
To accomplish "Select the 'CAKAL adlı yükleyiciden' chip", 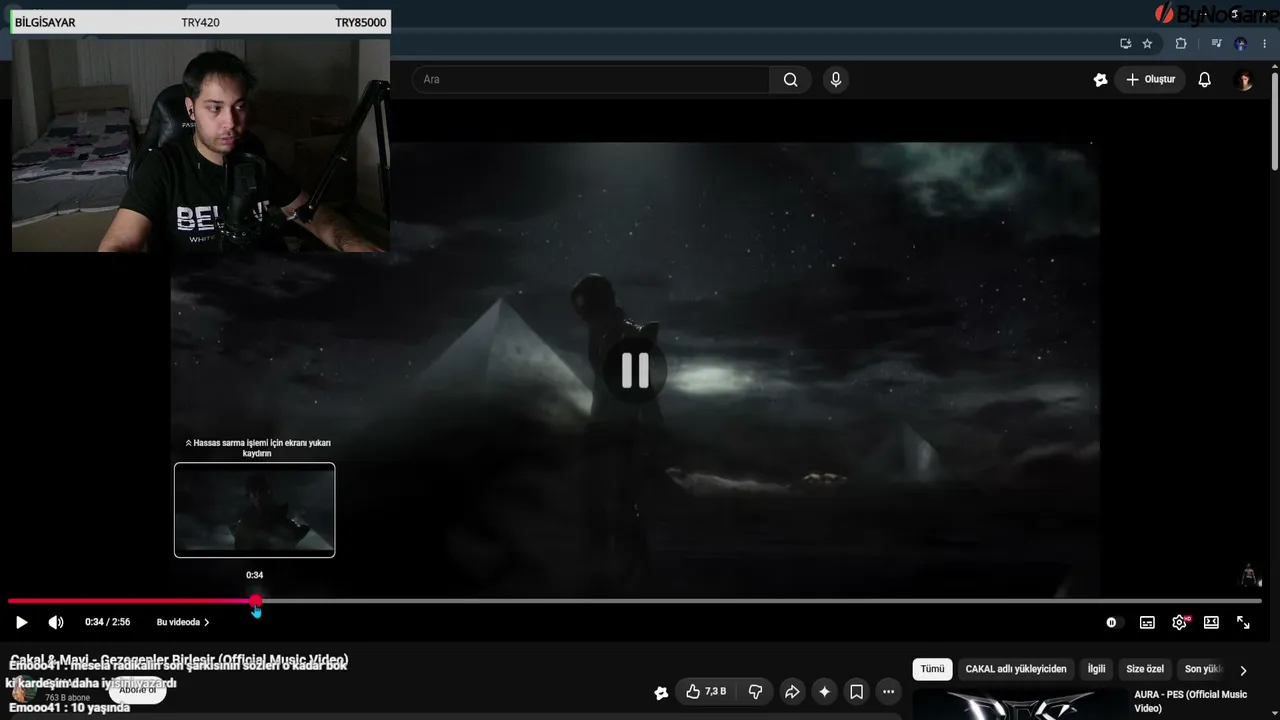I will coord(1016,669).
